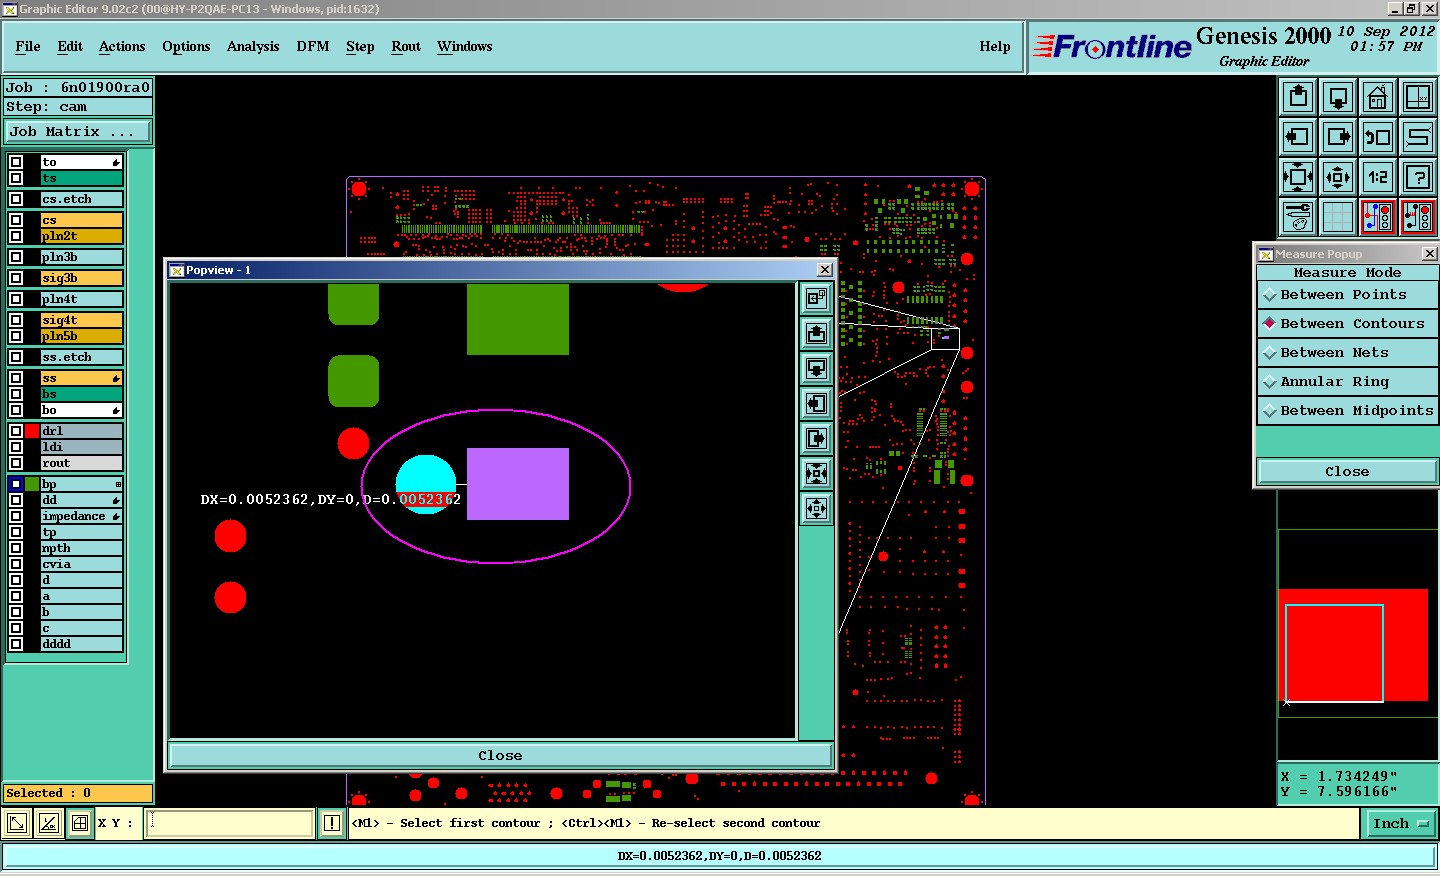Open the wrench and palette tools icon

[x=1298, y=216]
